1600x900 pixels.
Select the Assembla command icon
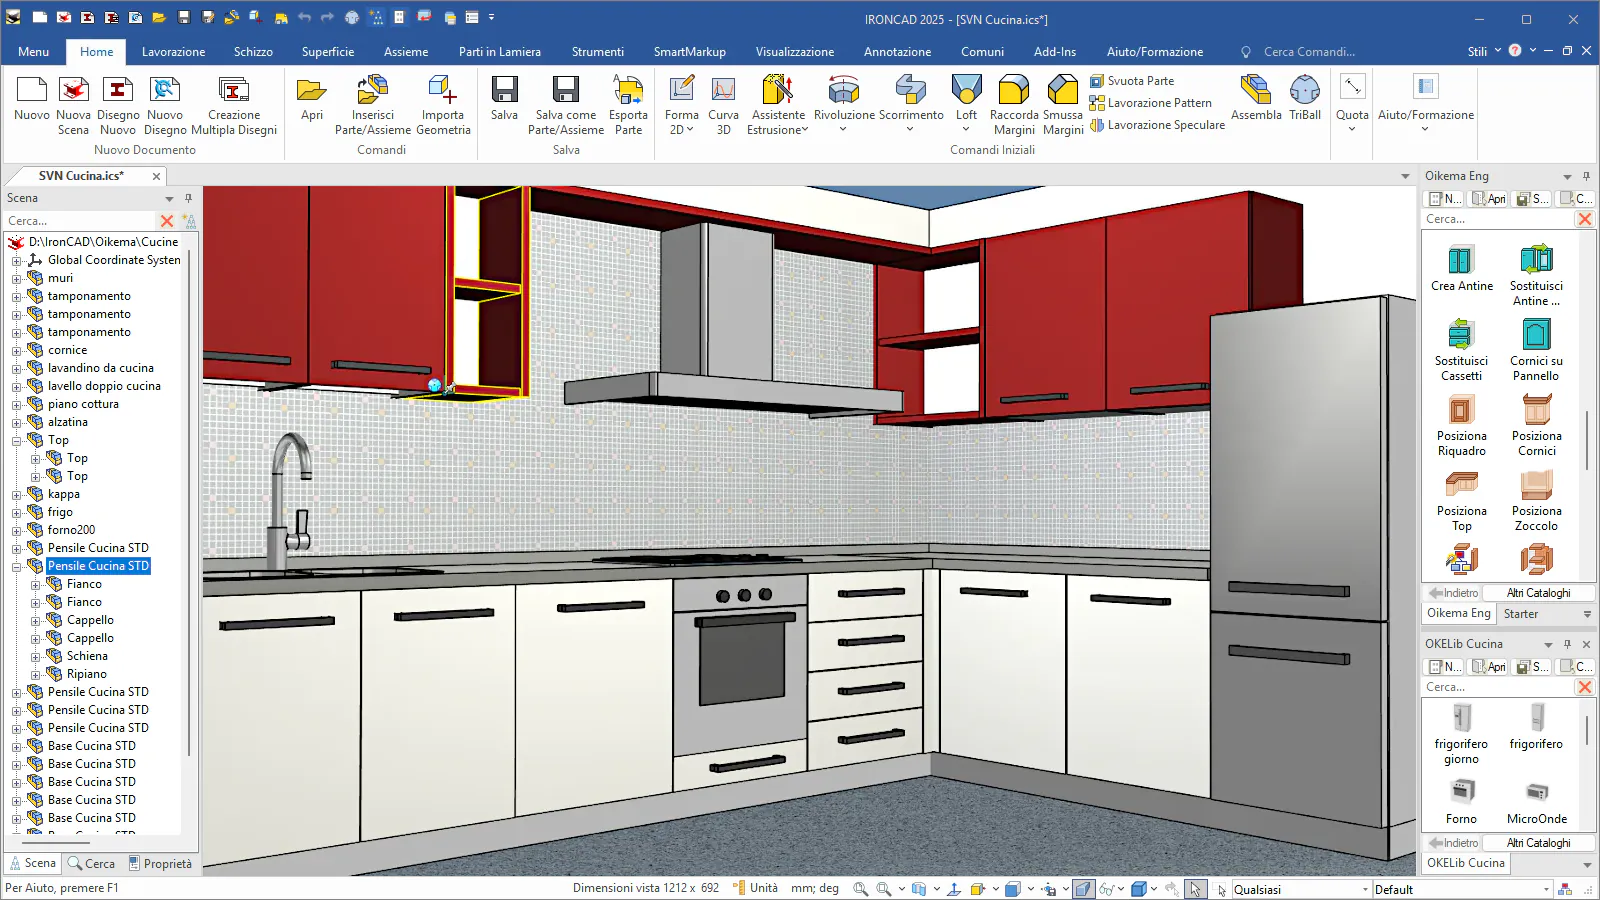pyautogui.click(x=1255, y=91)
